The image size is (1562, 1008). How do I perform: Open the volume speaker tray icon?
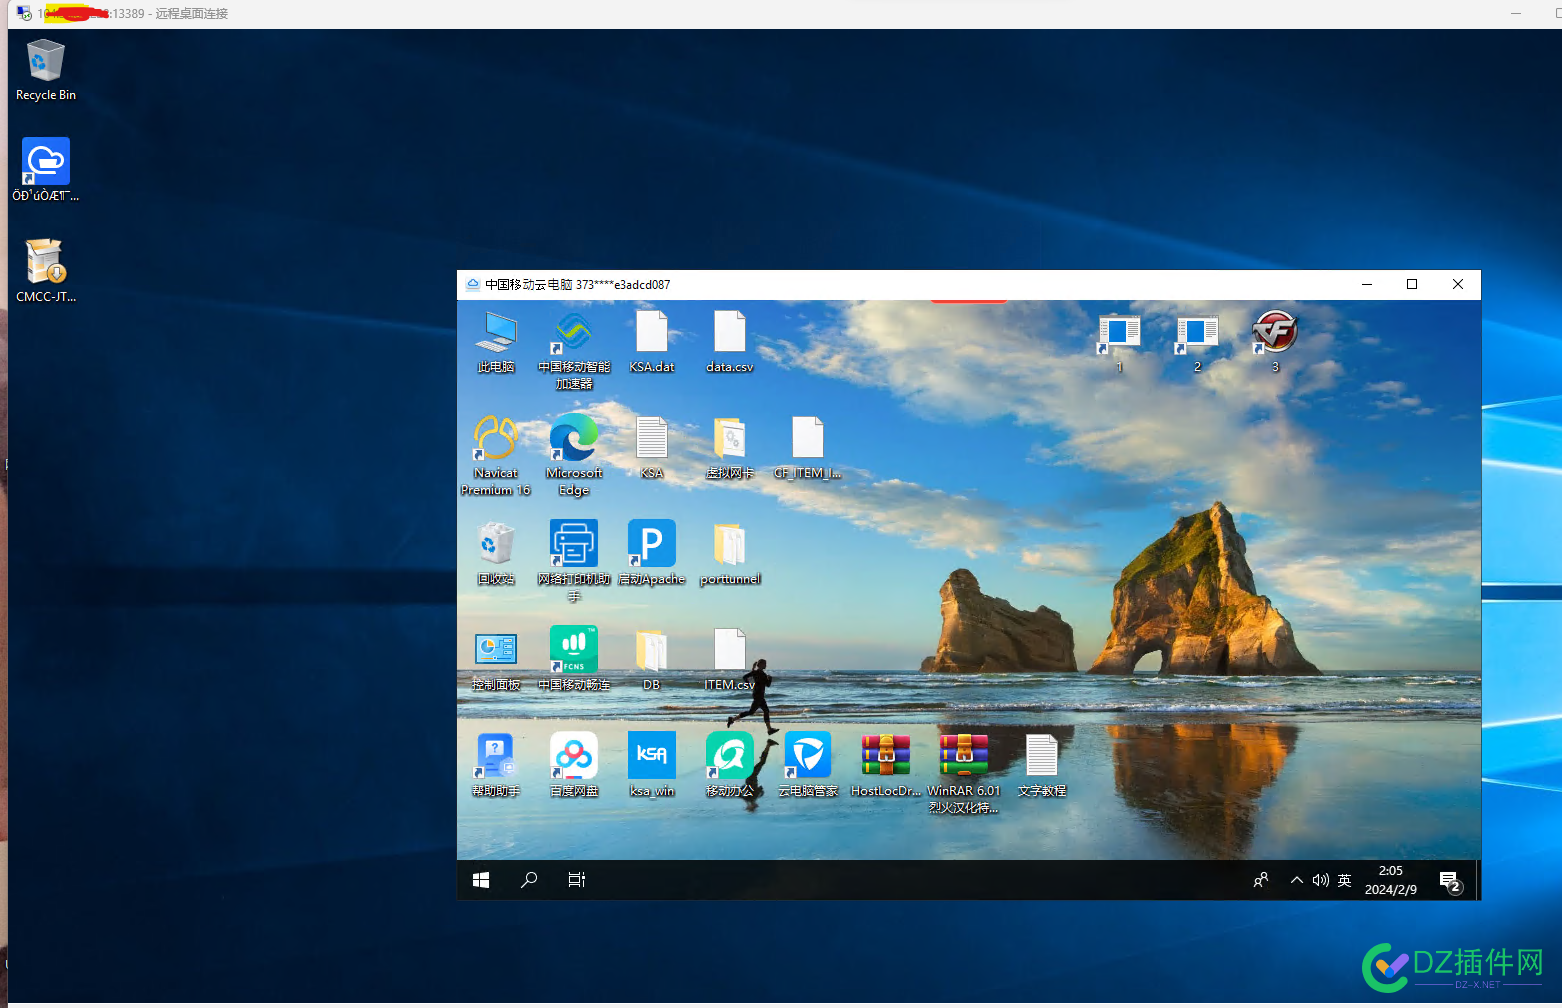1321,880
